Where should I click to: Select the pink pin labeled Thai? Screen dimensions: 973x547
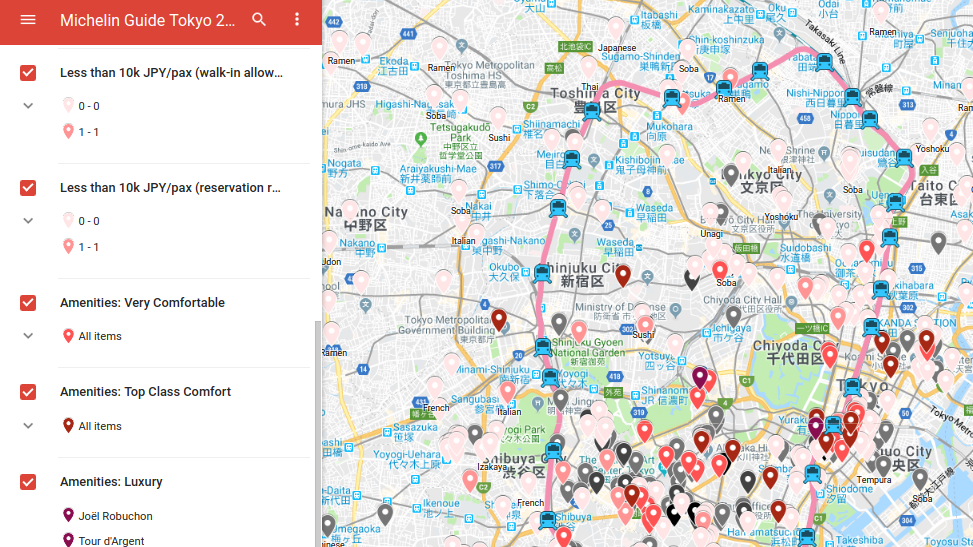589,67
